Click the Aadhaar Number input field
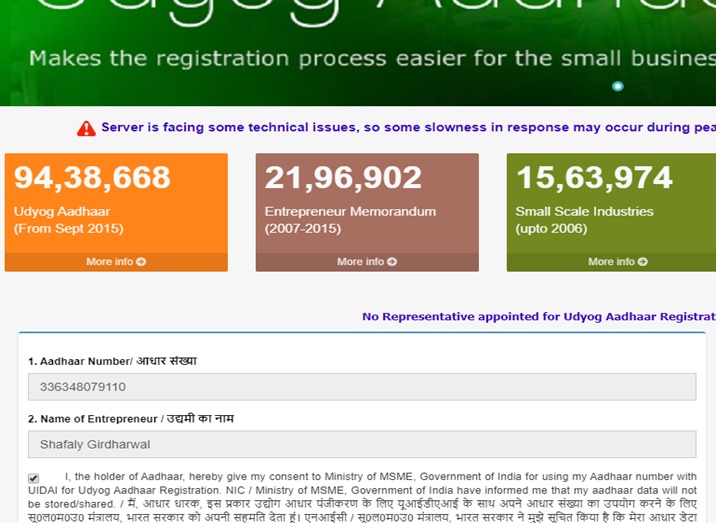This screenshot has width=716, height=523. point(362,387)
